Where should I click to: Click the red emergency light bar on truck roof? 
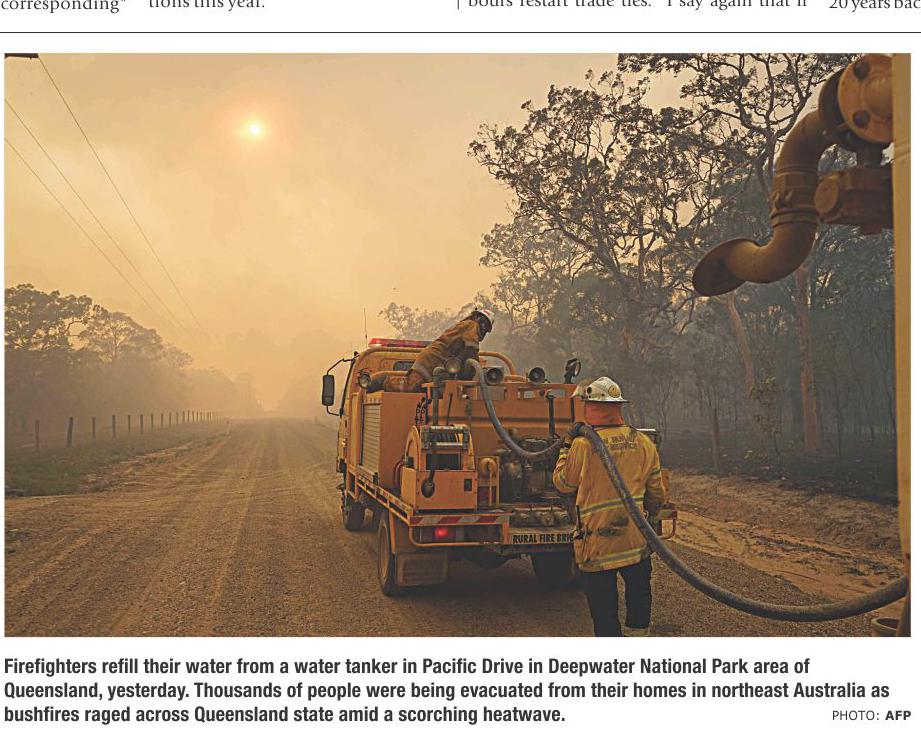coord(398,343)
